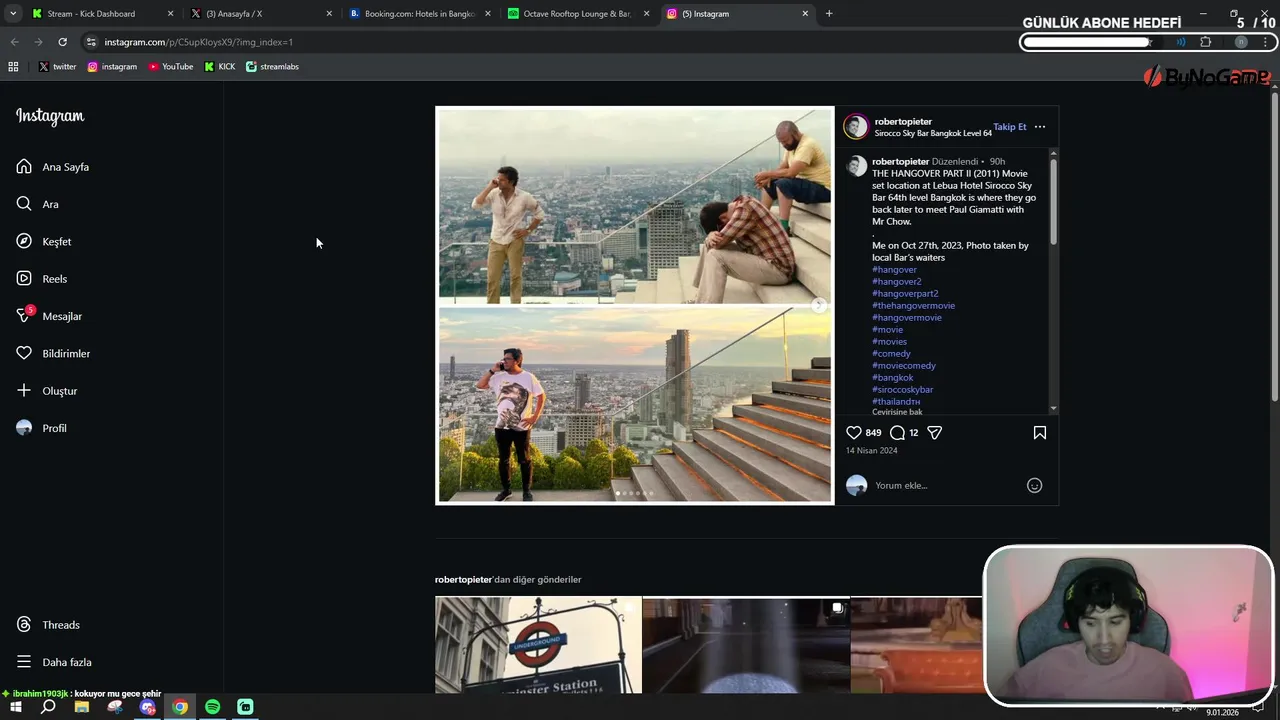Open Windows Start menu
Image resolution: width=1280 pixels, height=720 pixels.
click(15, 707)
